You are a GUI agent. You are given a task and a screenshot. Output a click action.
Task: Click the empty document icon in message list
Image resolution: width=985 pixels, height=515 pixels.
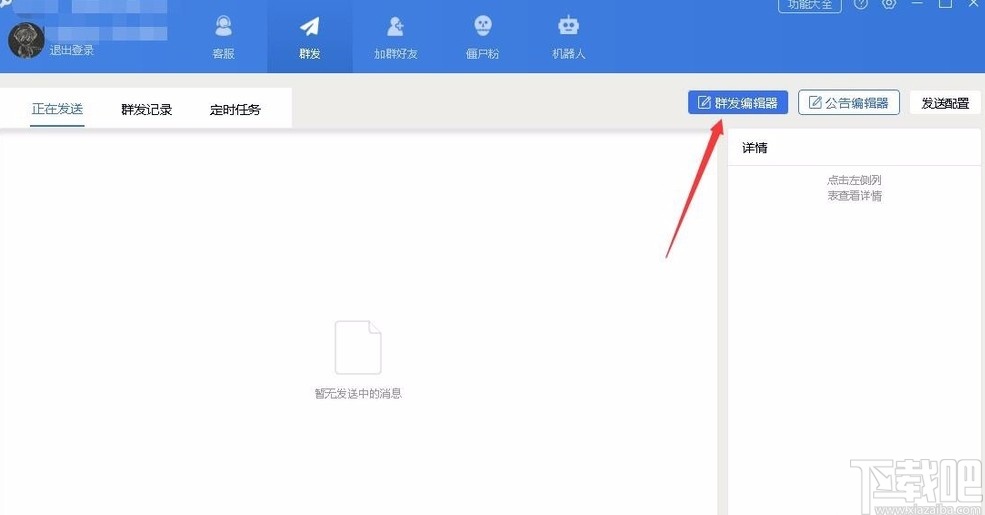pyautogui.click(x=357, y=347)
